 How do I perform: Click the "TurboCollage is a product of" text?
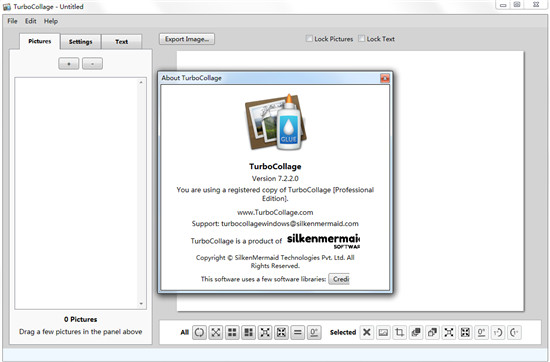click(x=236, y=241)
